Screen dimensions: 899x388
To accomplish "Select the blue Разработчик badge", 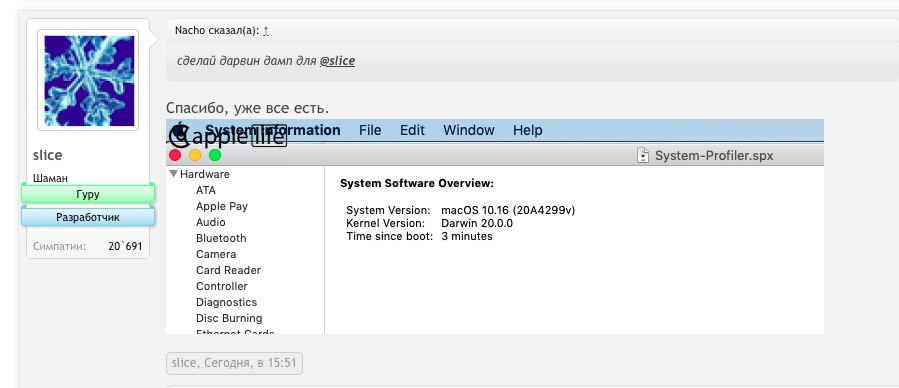I will [88, 217].
